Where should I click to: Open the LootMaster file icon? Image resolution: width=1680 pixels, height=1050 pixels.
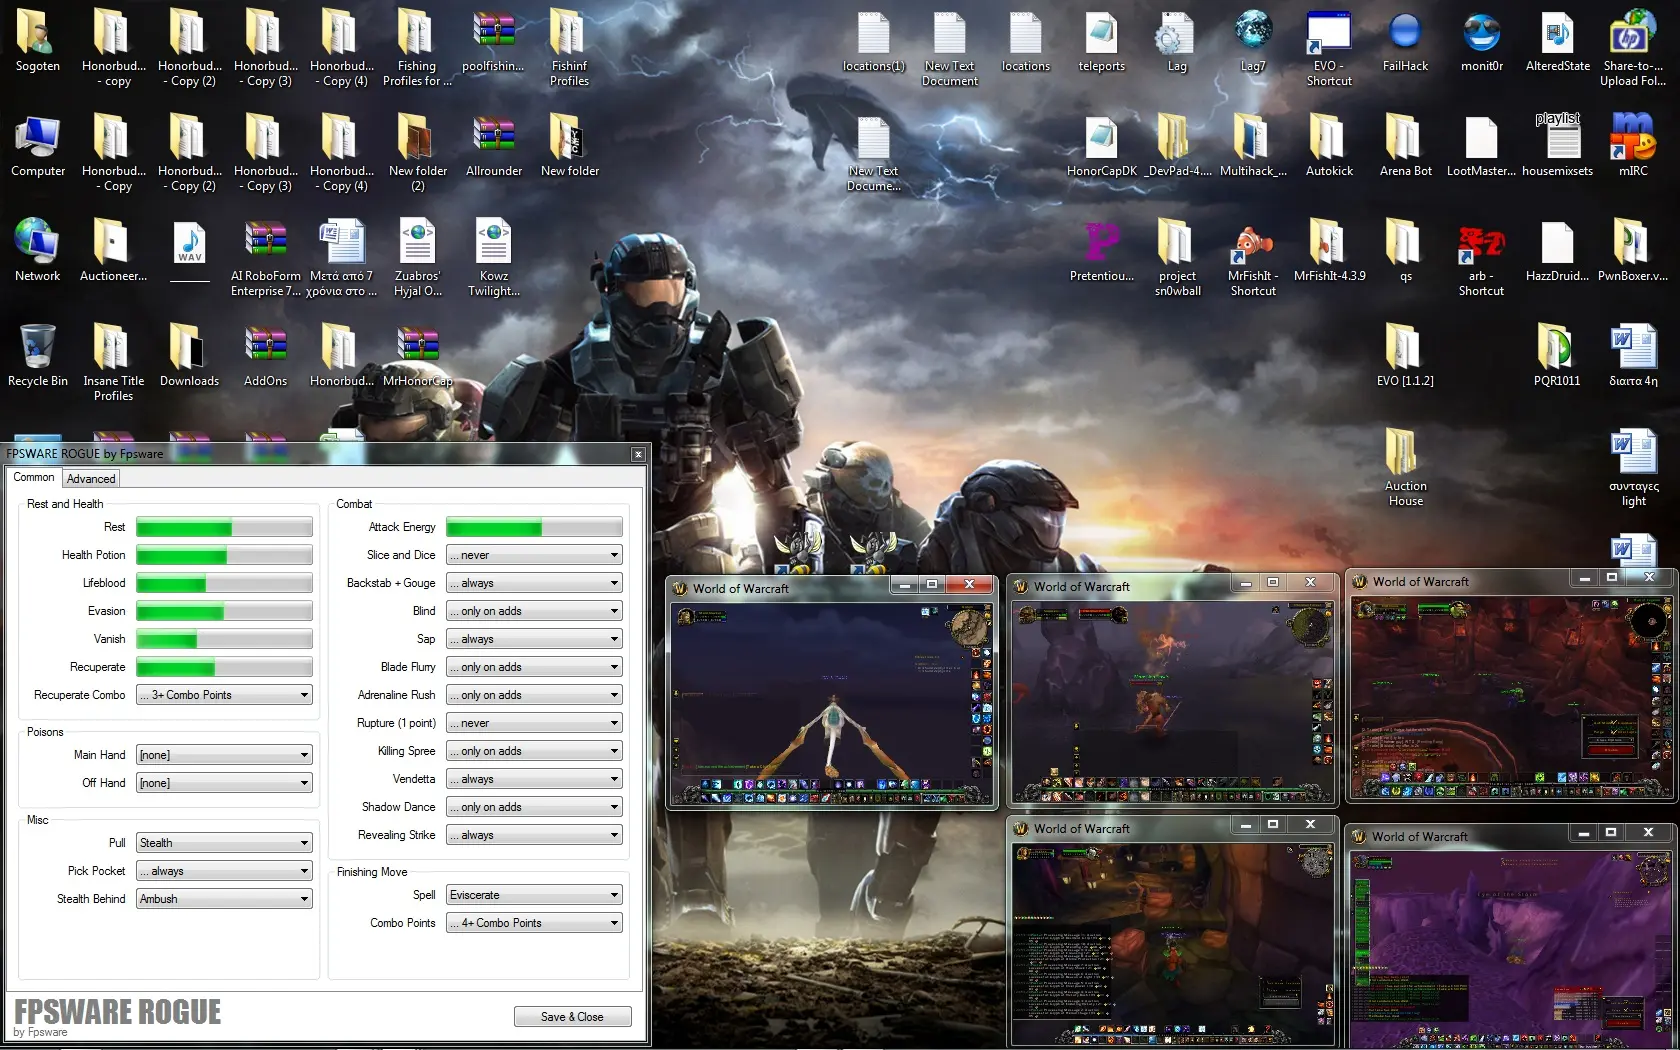coord(1481,146)
